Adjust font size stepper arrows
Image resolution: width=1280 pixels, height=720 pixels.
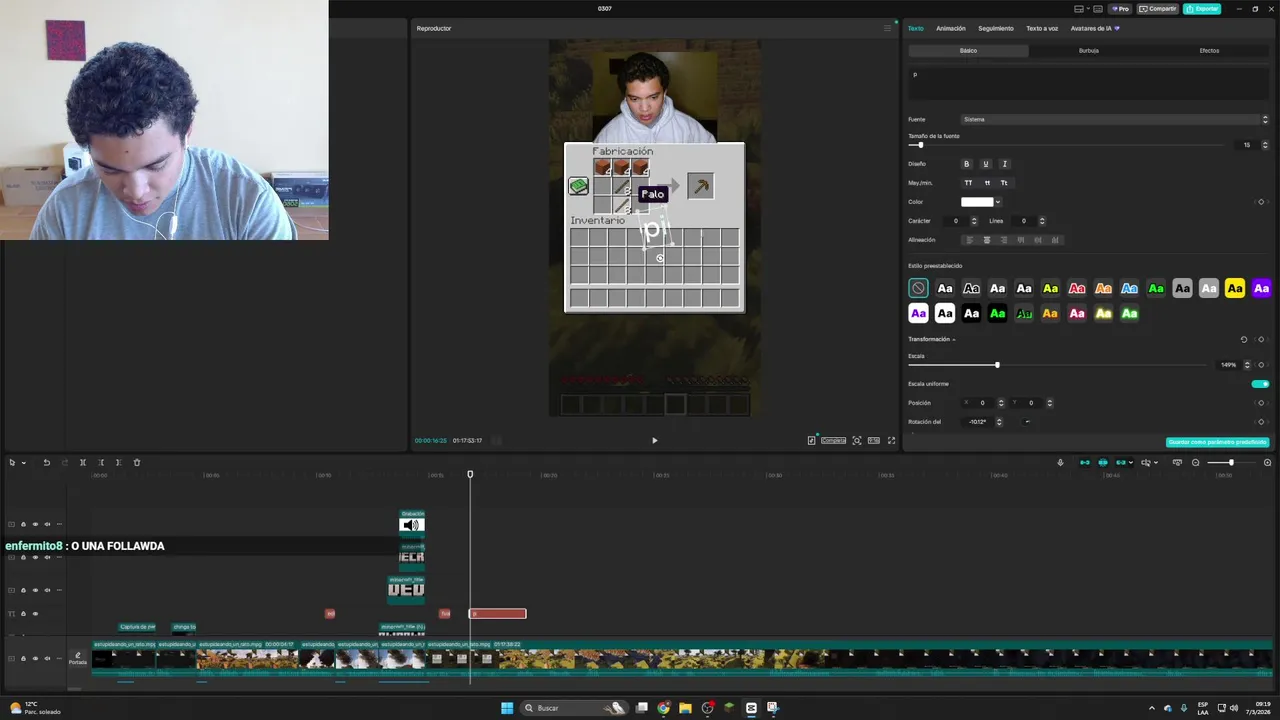[1265, 145]
